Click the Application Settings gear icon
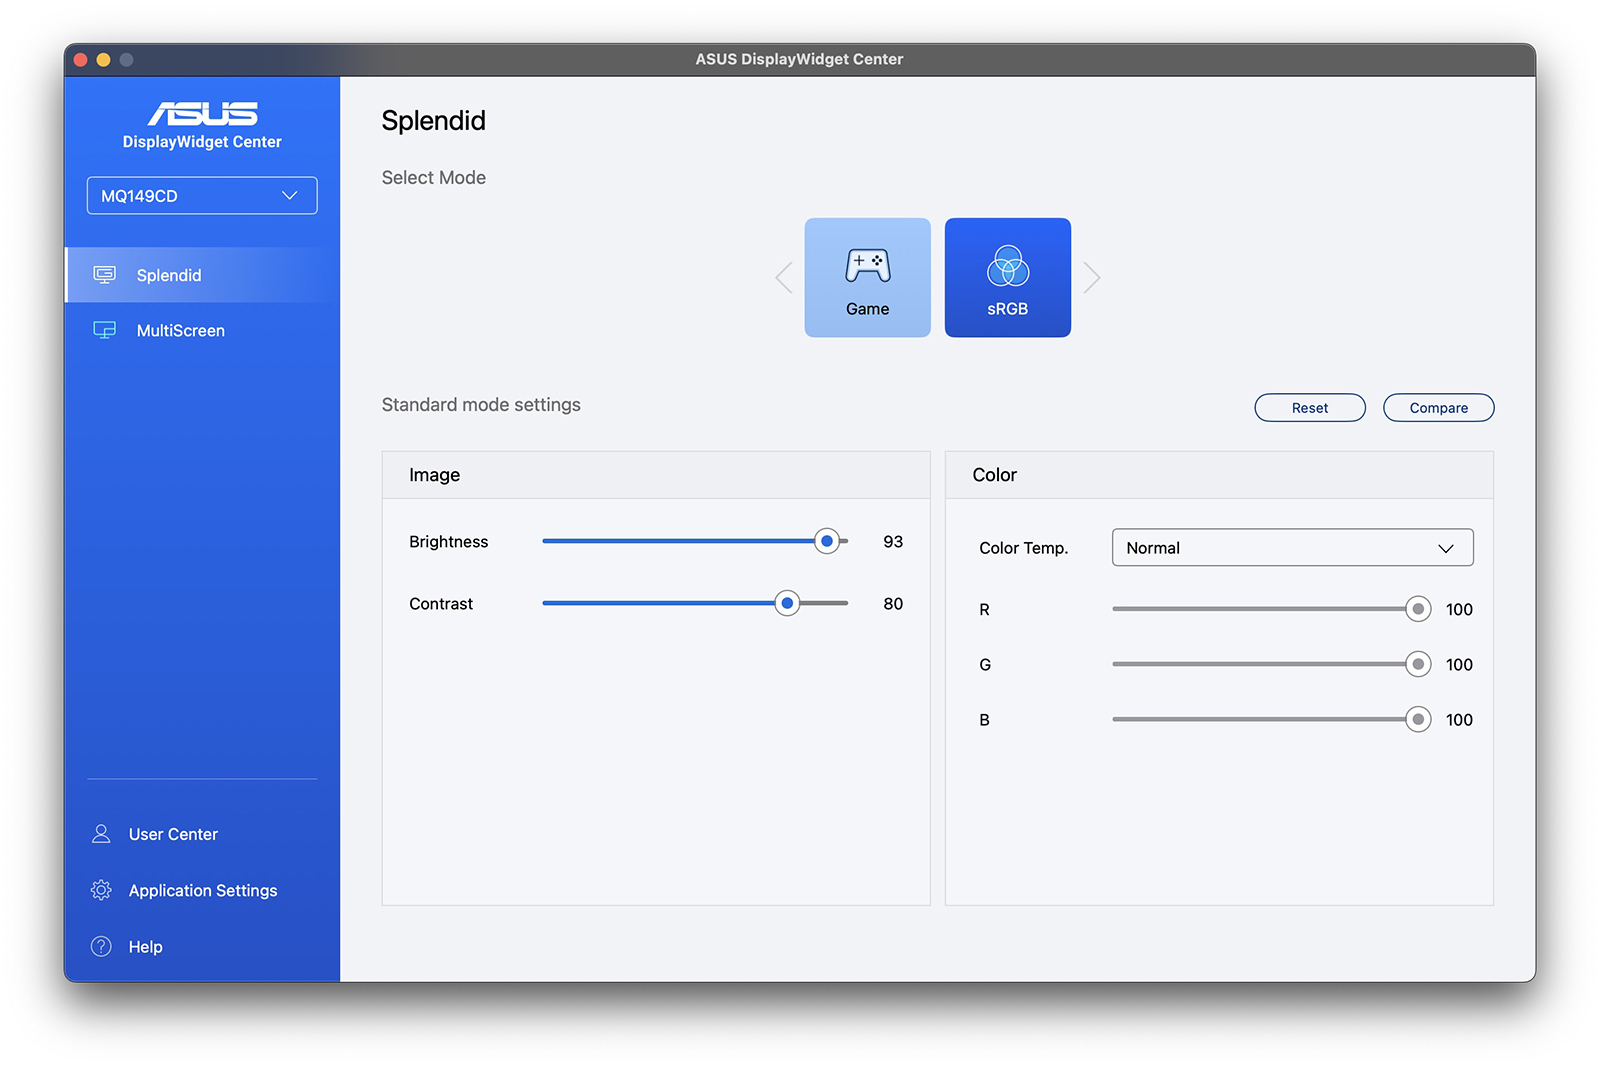This screenshot has height=1067, width=1600. point(101,890)
